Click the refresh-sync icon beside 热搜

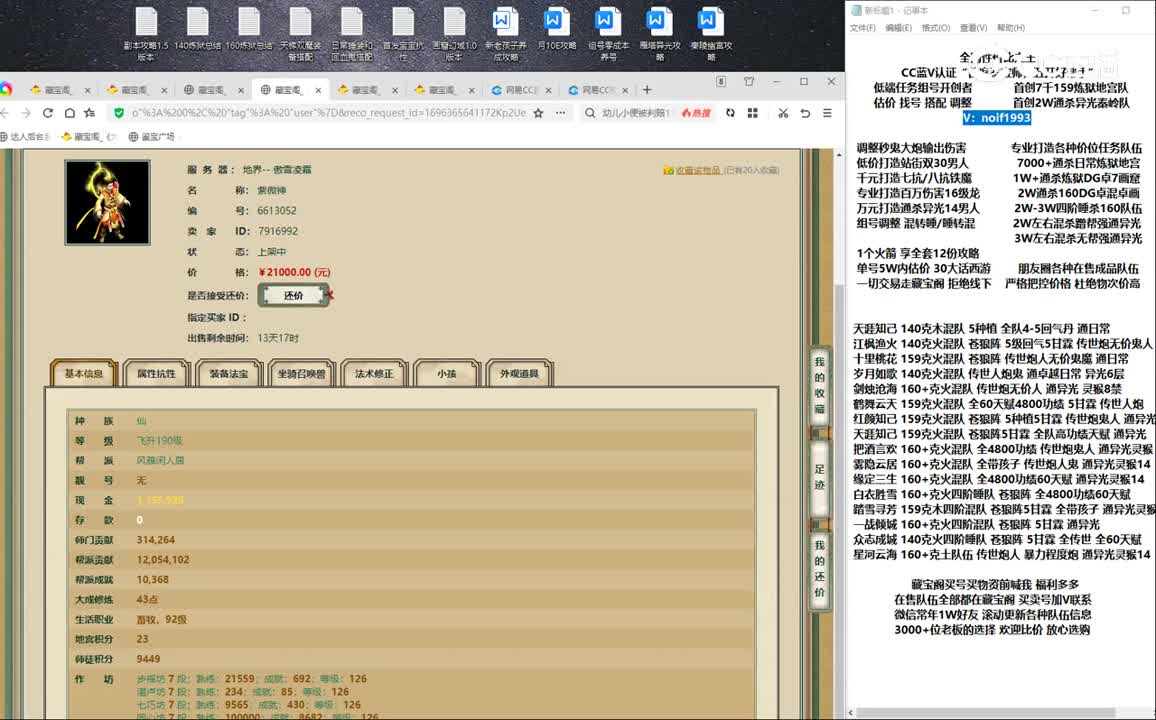731,113
